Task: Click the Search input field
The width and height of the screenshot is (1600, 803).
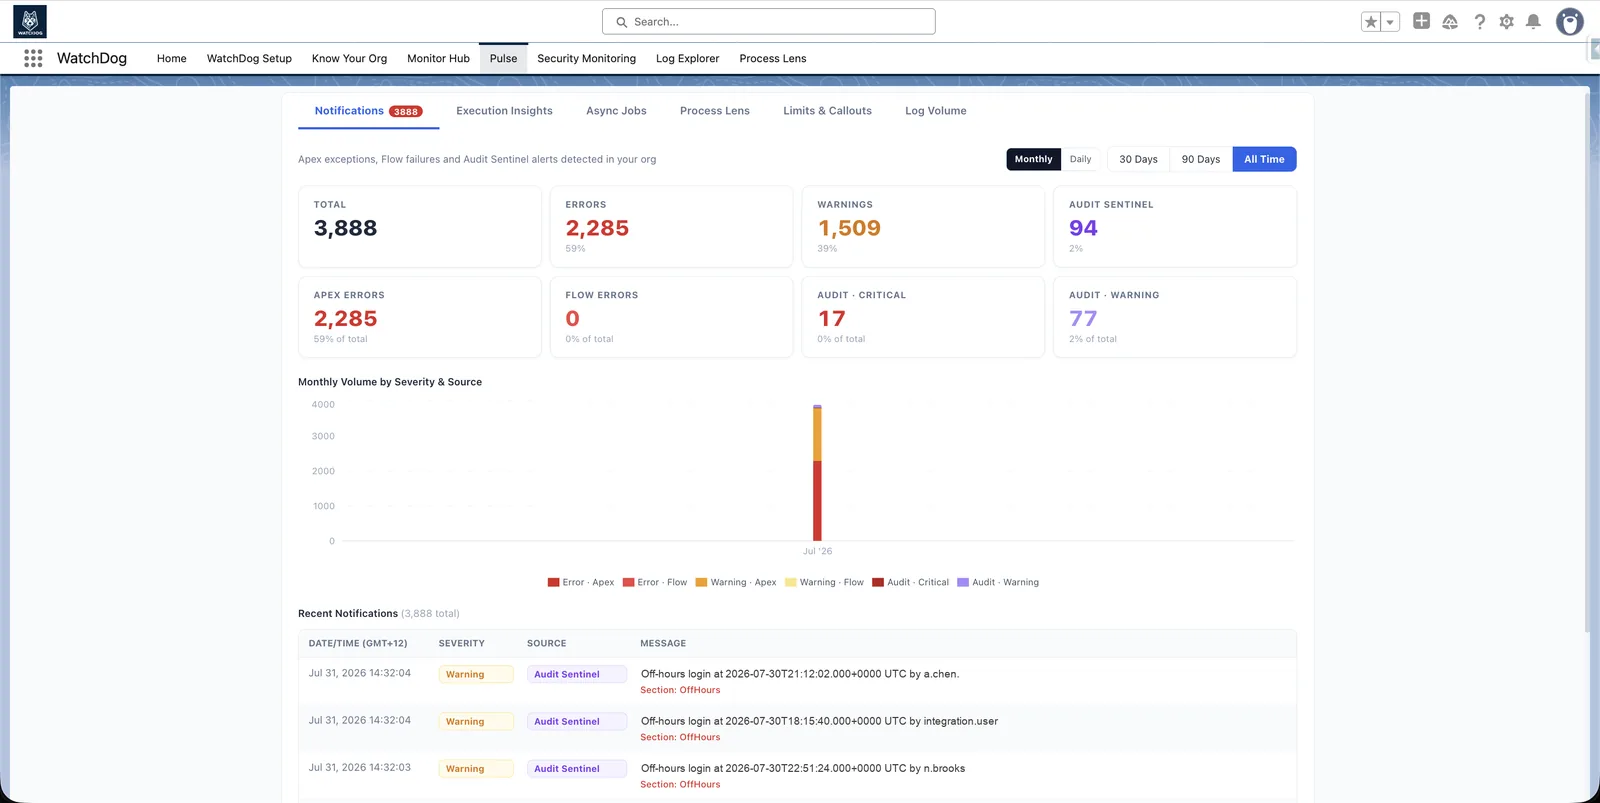Action: click(x=768, y=21)
